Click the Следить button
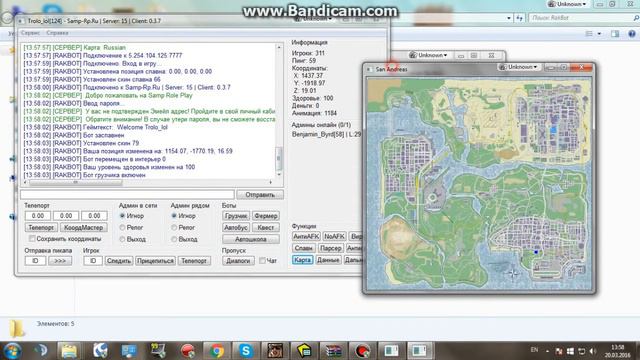 coord(119,260)
